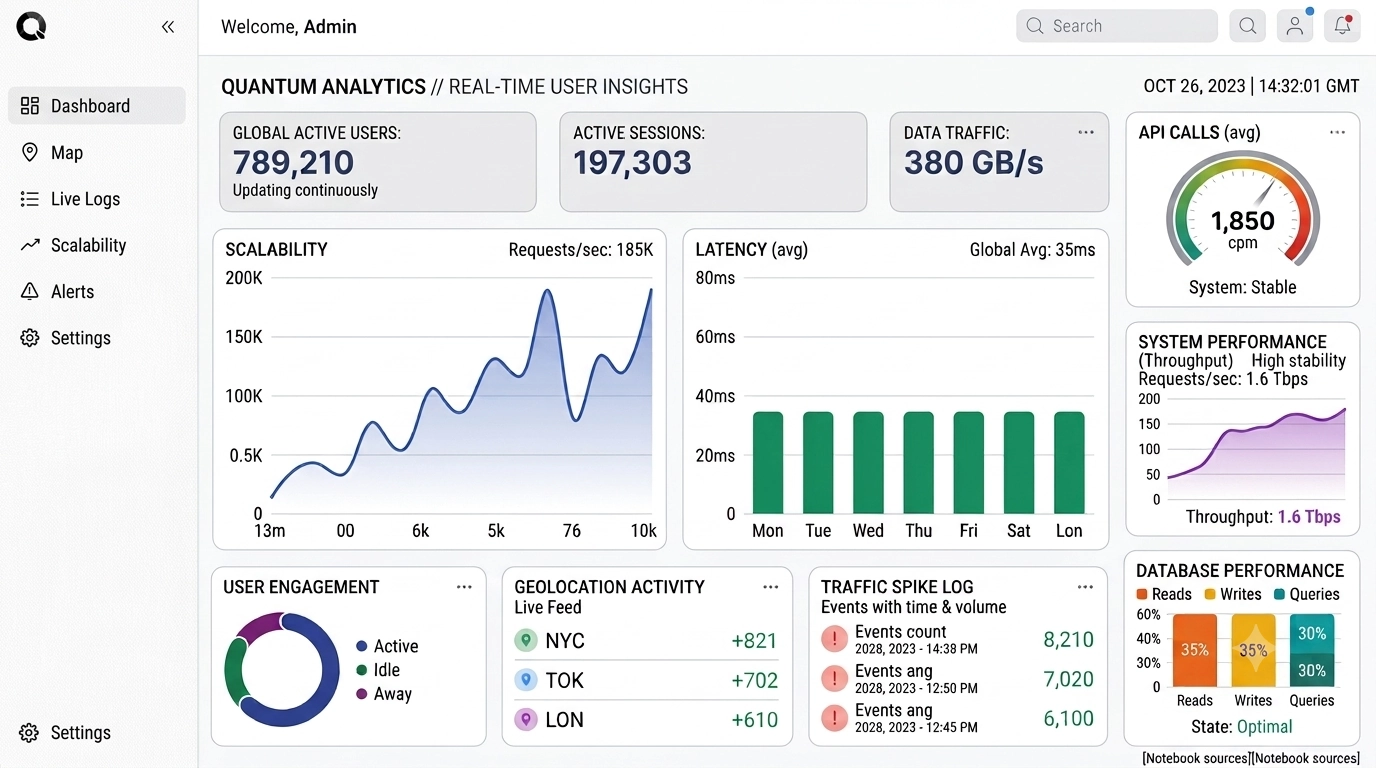The width and height of the screenshot is (1376, 768).
Task: Open the Dashboard menu item
Action: click(x=97, y=106)
